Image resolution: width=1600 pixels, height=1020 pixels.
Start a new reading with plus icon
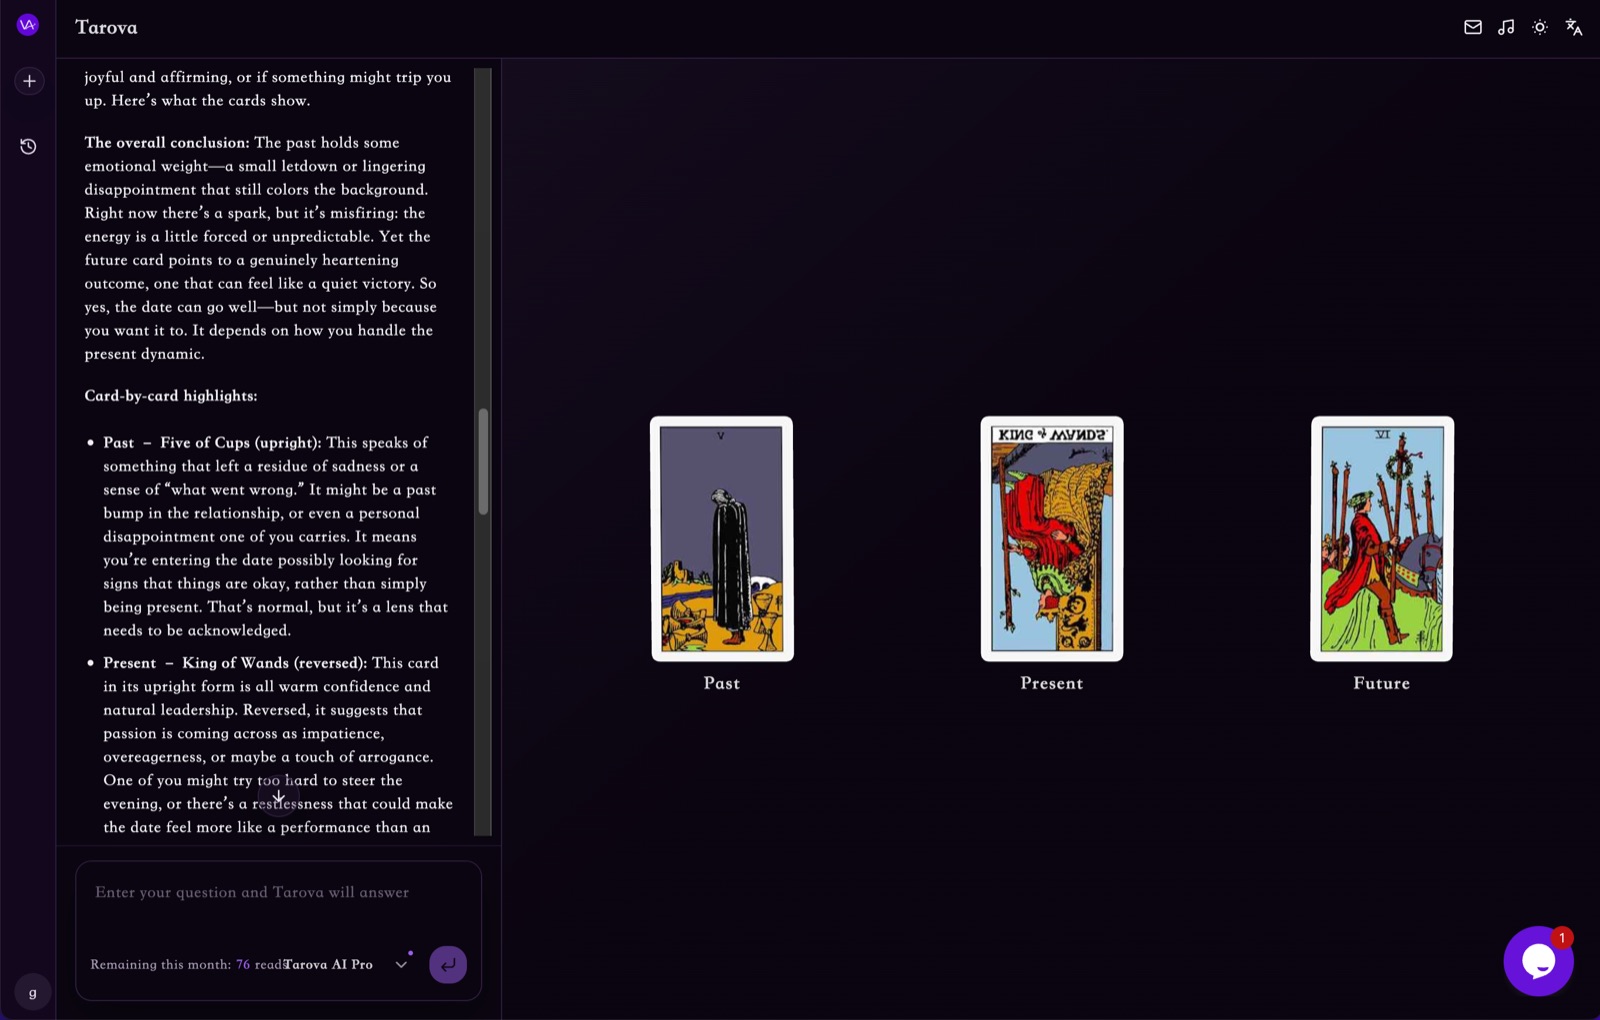coord(29,81)
